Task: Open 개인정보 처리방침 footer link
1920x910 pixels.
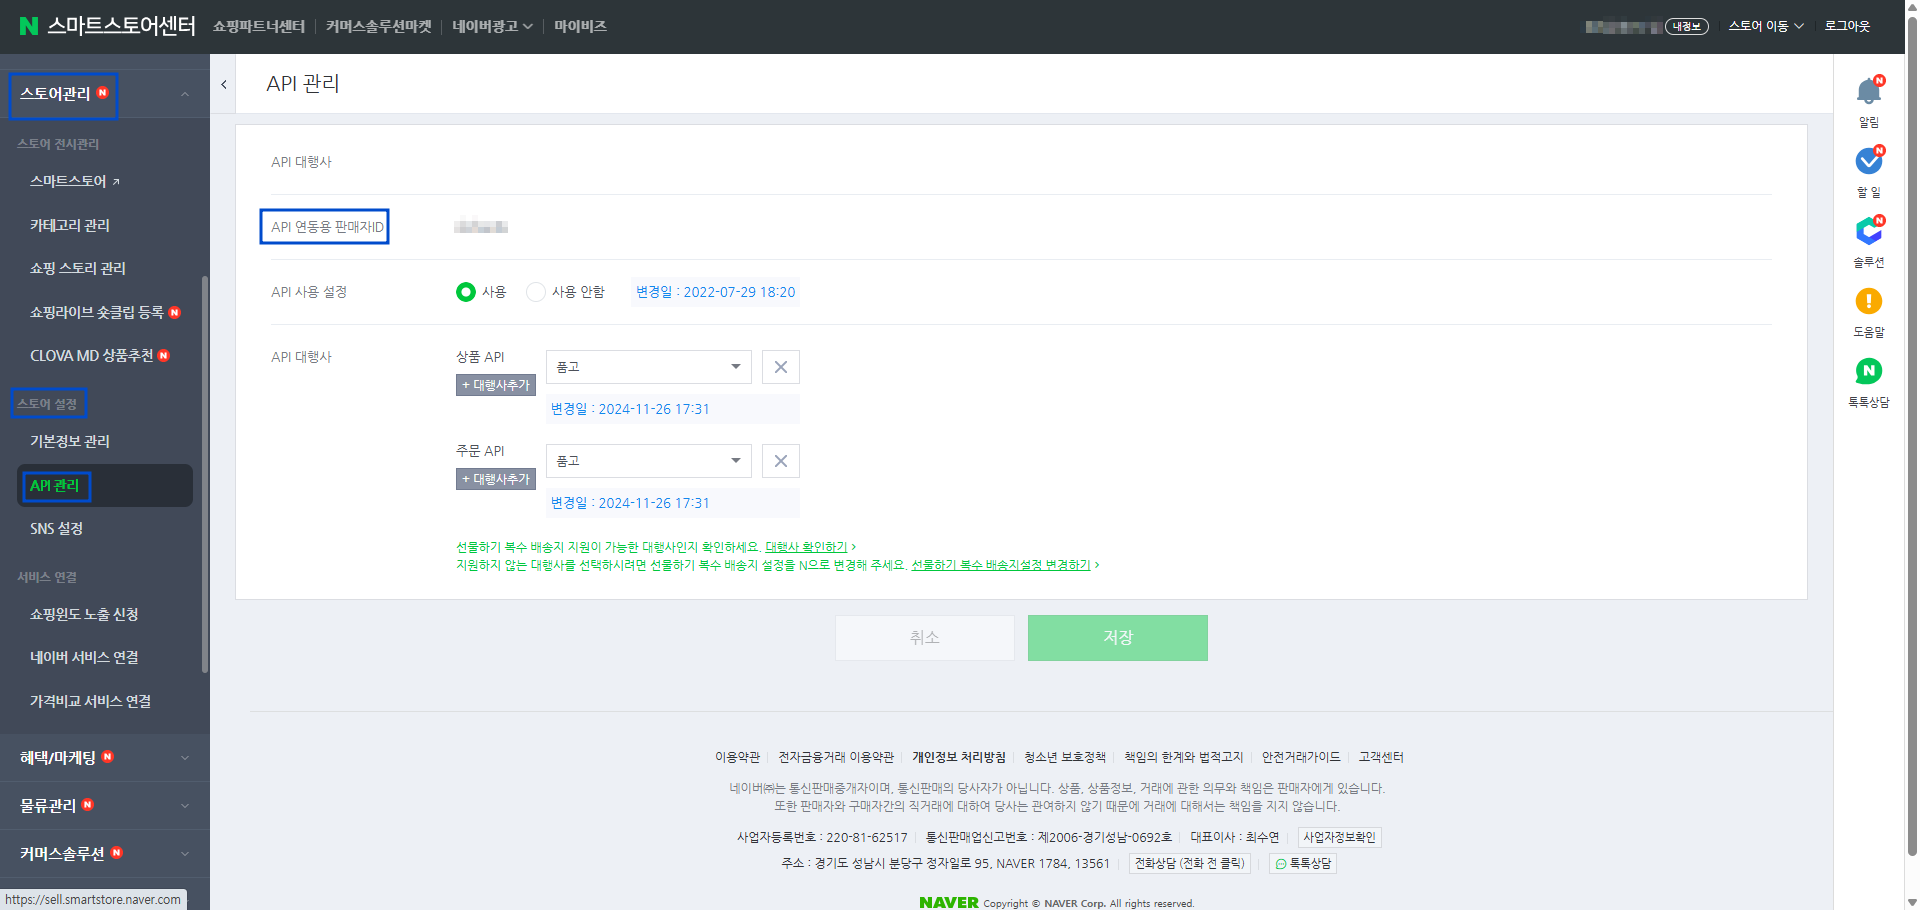Action: click(959, 757)
